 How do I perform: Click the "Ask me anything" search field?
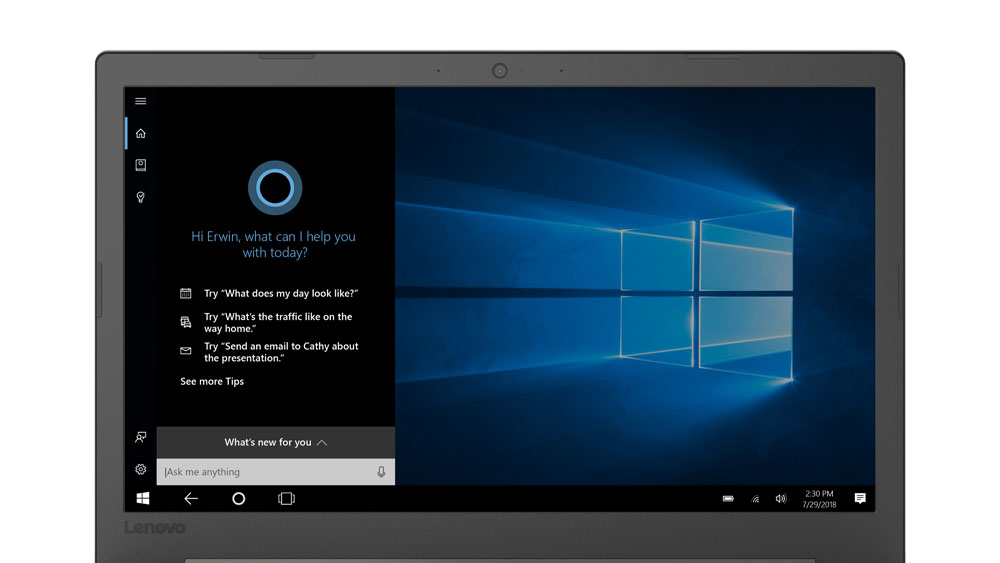[276, 472]
